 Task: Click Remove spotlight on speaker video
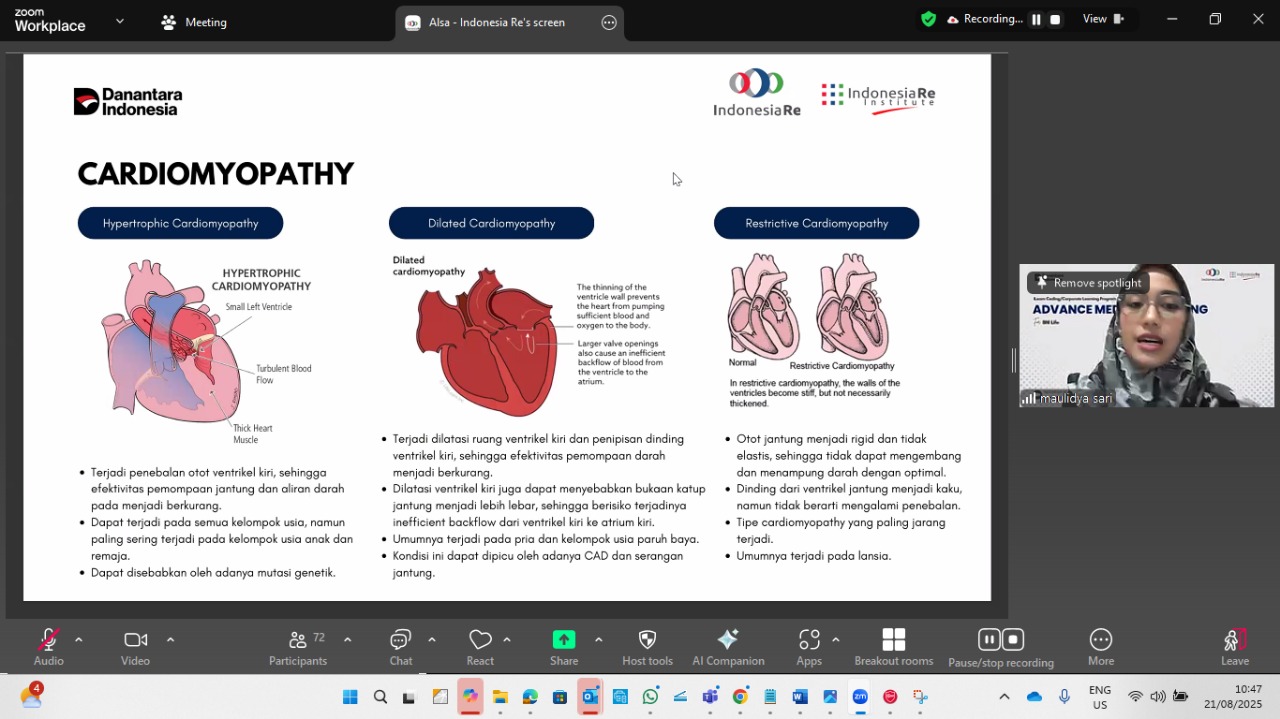pyautogui.click(x=1088, y=283)
